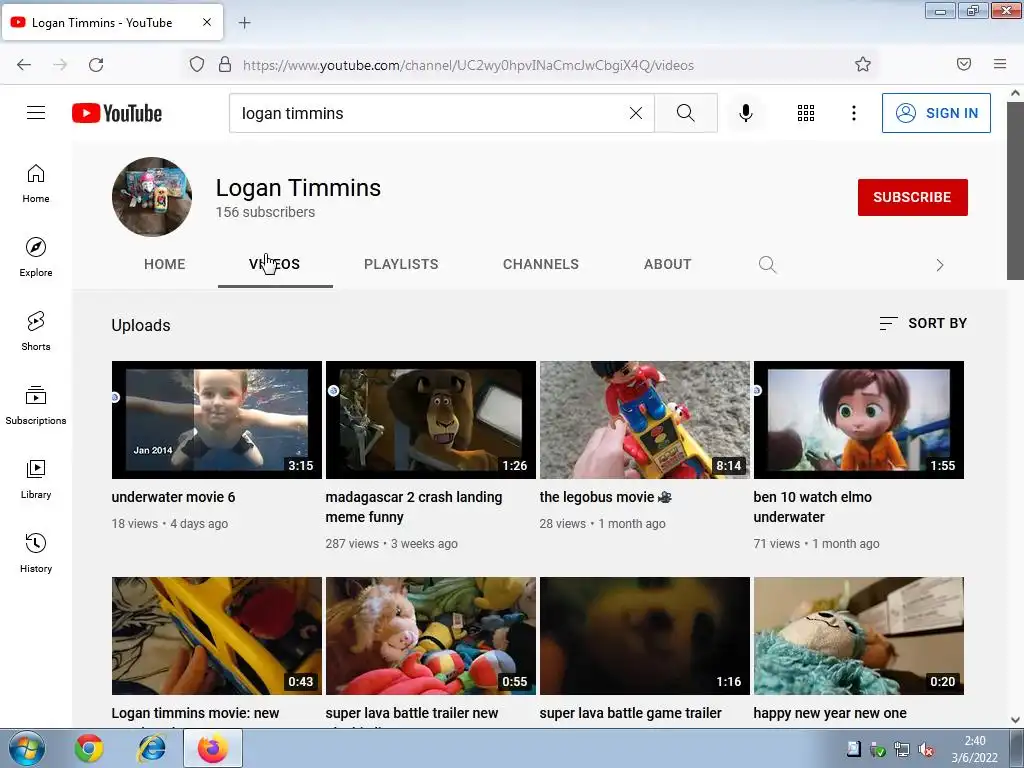This screenshot has height=768, width=1024.
Task: Play the 0:20 happy new year thumbnail
Action: click(x=859, y=636)
